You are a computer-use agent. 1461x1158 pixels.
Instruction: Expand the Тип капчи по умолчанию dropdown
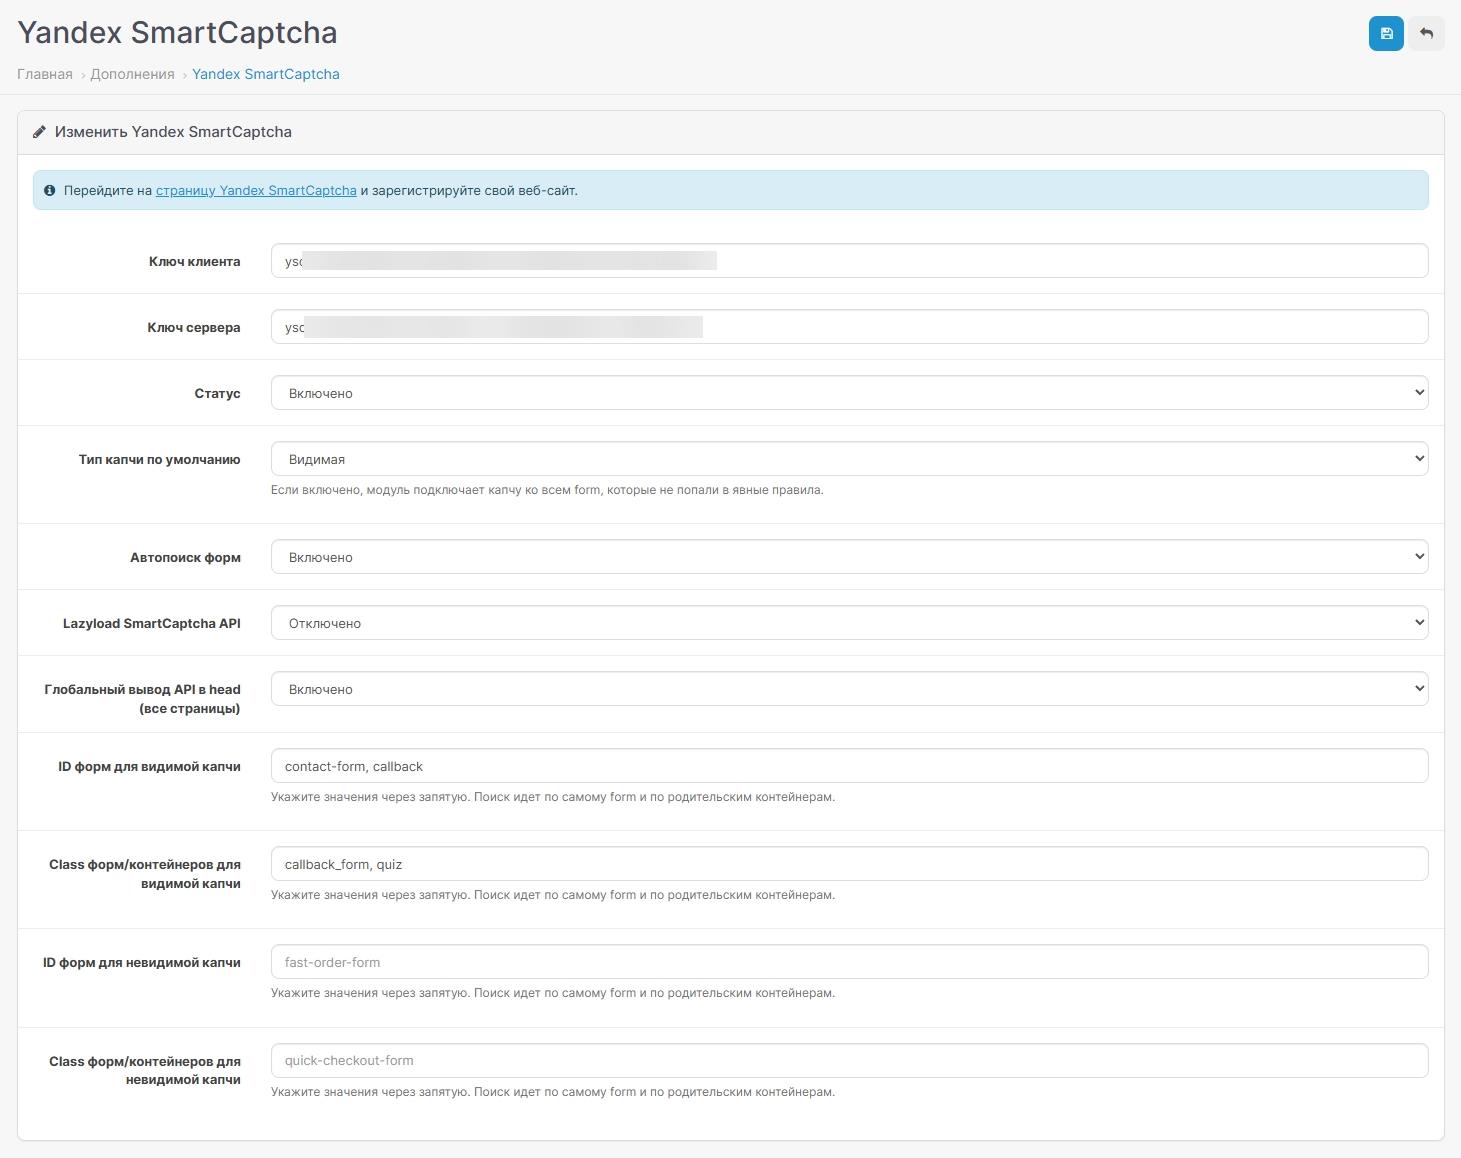[x=848, y=459]
